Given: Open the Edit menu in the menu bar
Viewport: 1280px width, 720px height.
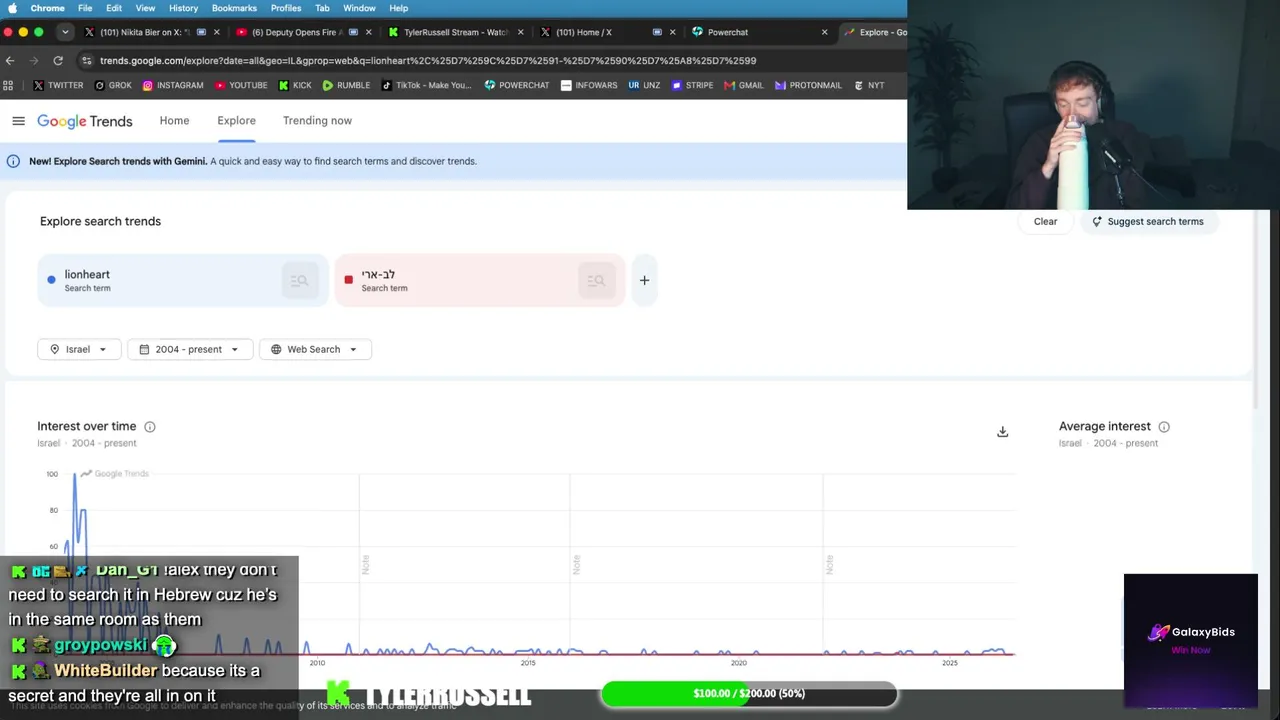Looking at the screenshot, I should tap(114, 8).
